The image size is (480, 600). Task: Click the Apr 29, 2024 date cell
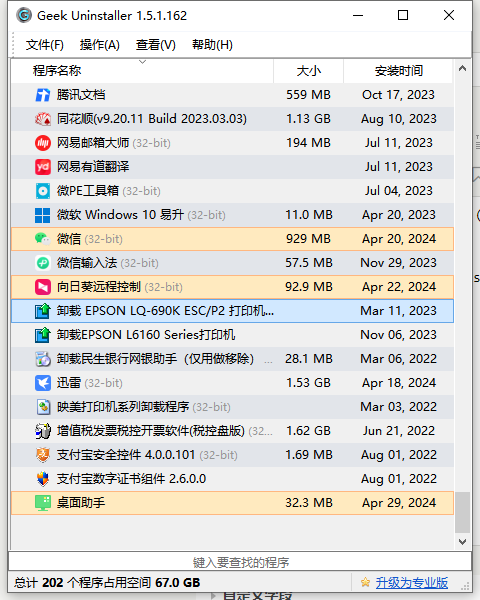click(399, 503)
